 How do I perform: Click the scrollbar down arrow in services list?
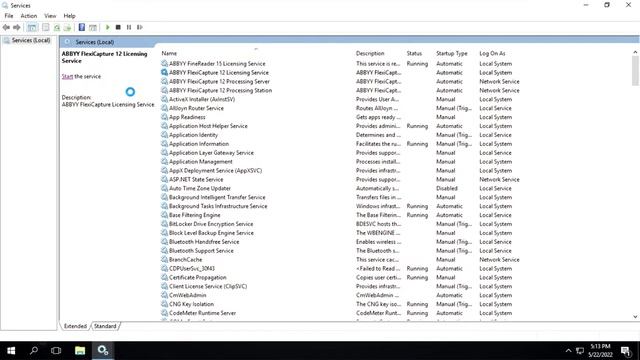tap(635, 317)
